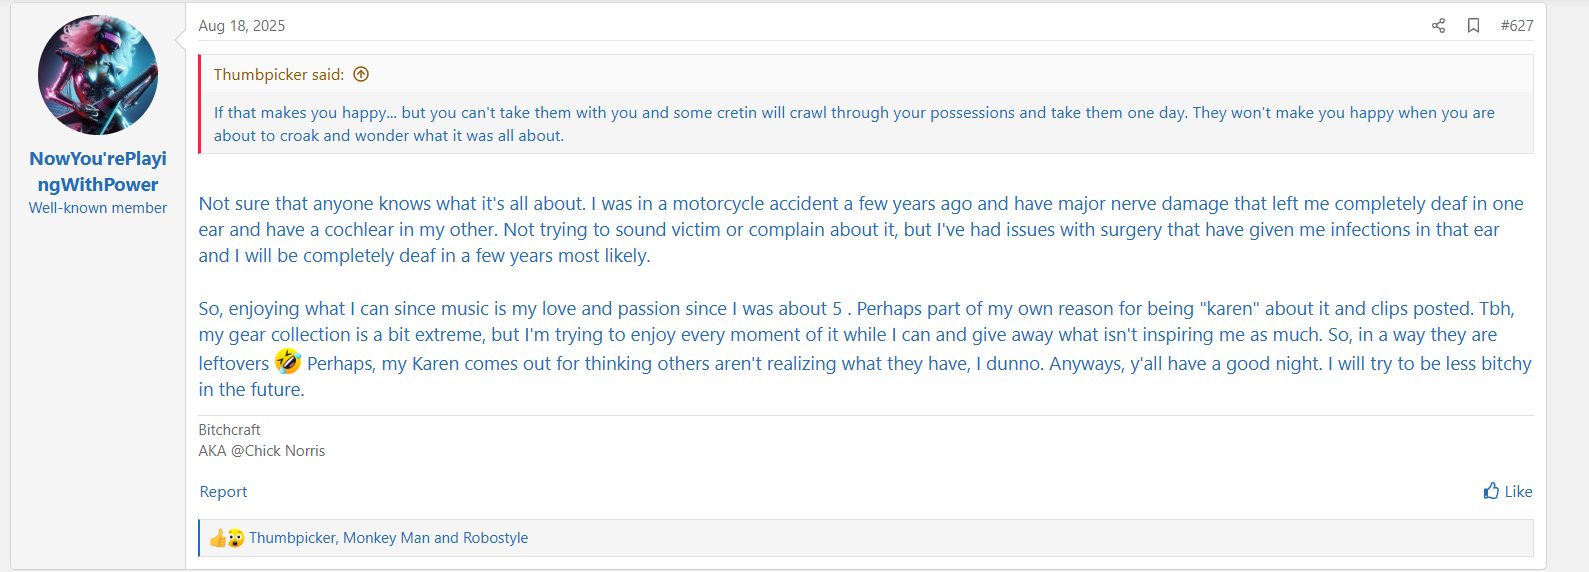
Task: Click the "Thumbpicker said:" quote header
Action: [x=278, y=75]
